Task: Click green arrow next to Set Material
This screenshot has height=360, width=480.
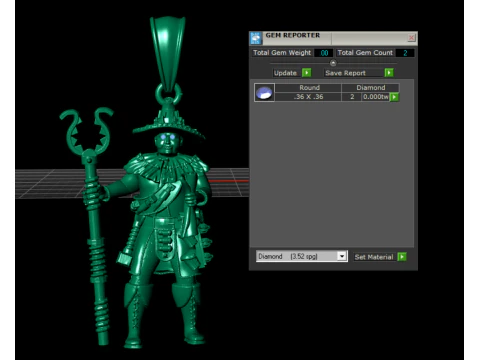Action: click(402, 257)
